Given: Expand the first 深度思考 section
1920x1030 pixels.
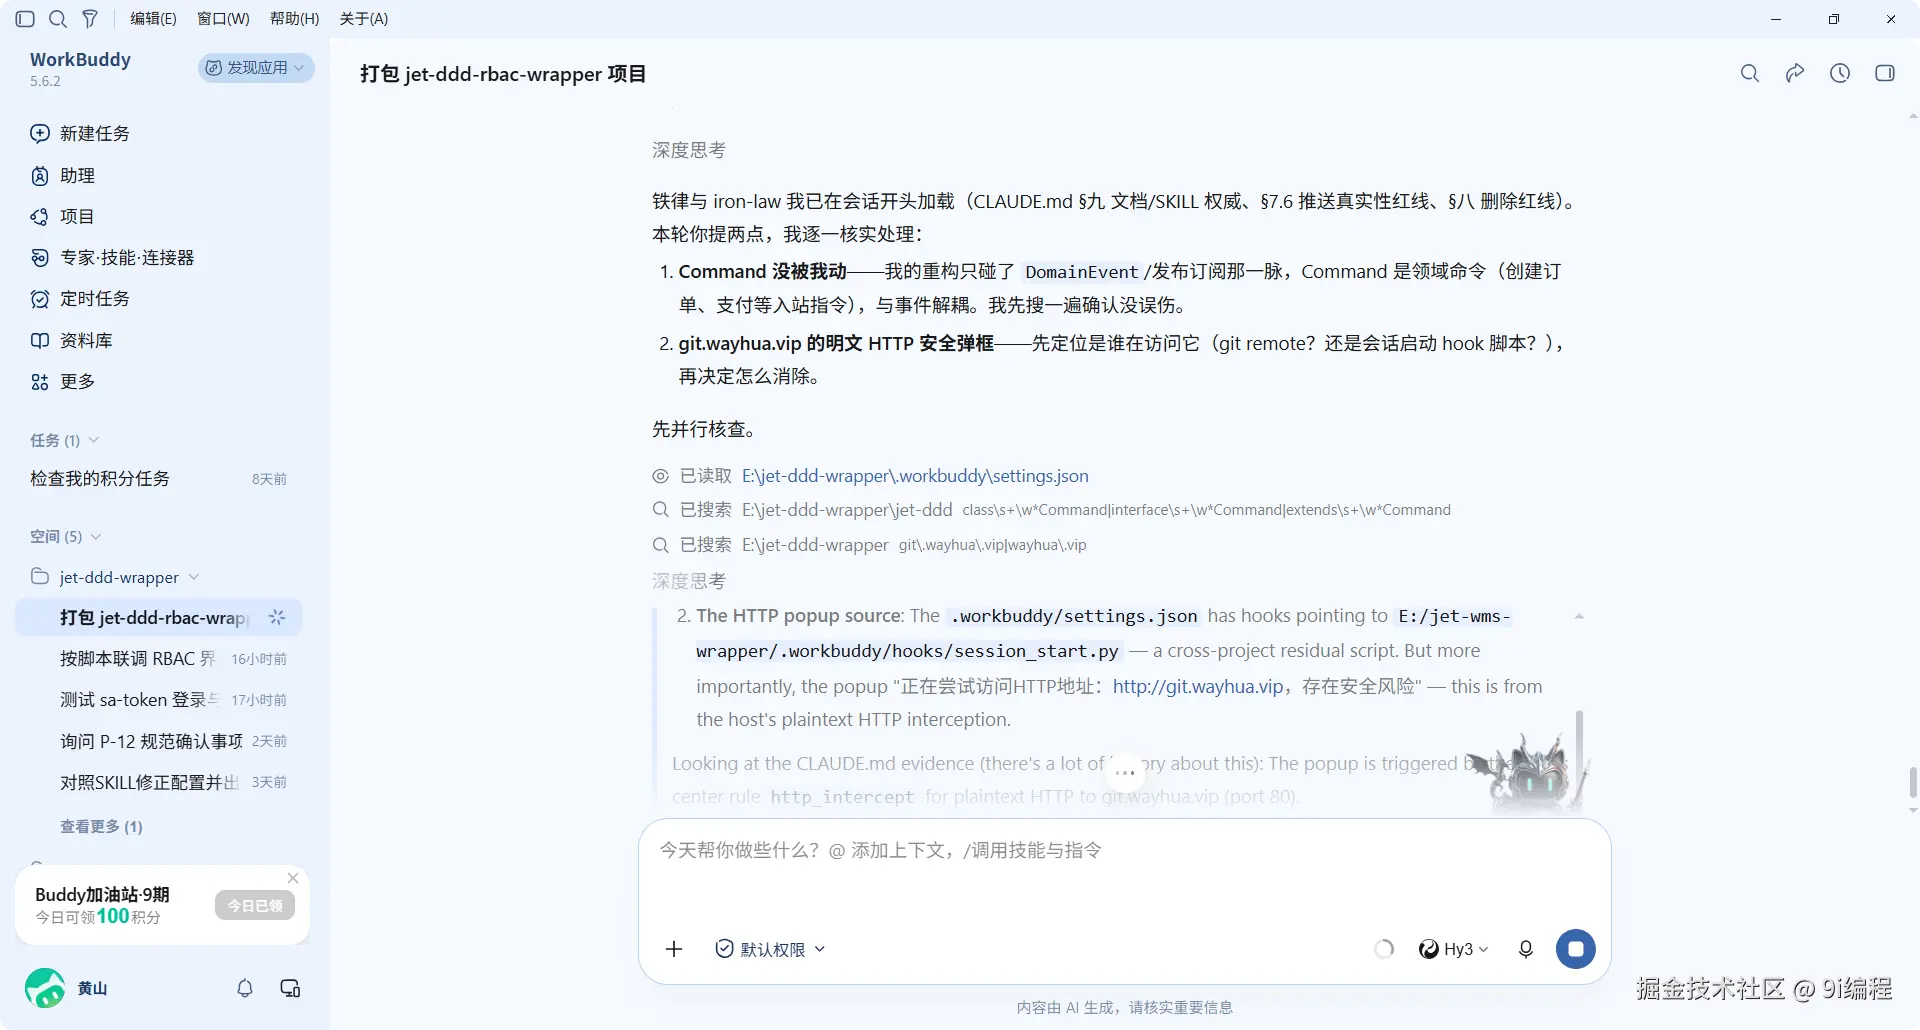Looking at the screenshot, I should [x=689, y=150].
